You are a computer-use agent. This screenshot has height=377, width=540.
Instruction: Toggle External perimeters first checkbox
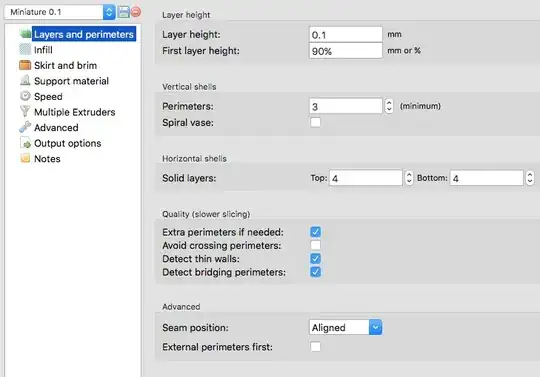coord(315,347)
